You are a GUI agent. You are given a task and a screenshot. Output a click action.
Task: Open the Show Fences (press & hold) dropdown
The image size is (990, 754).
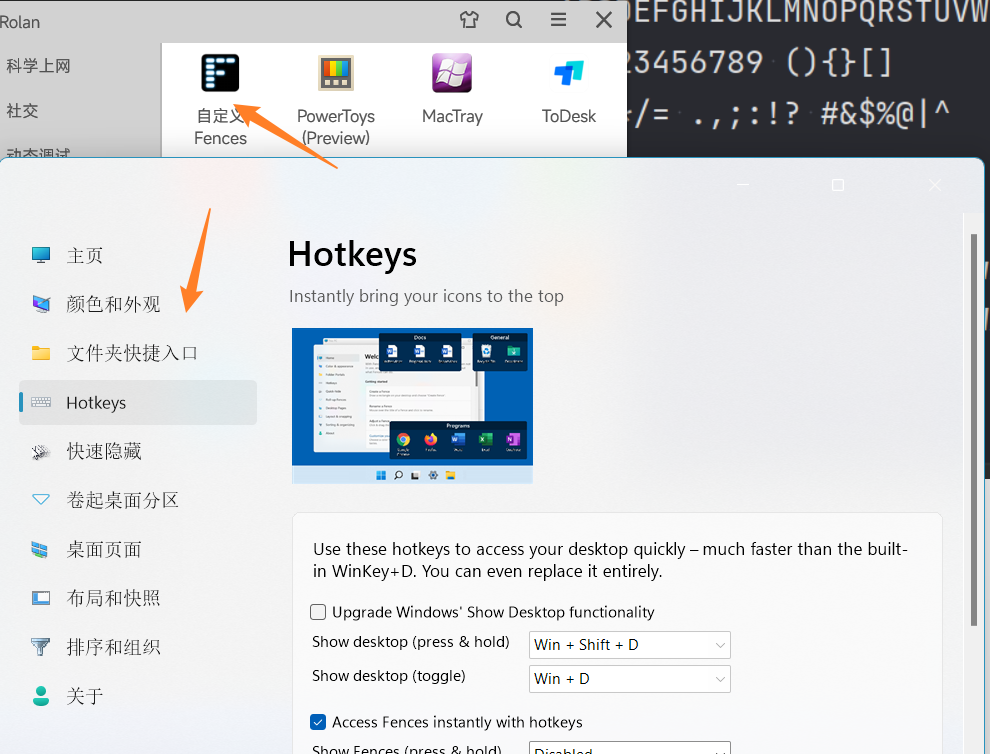point(629,748)
